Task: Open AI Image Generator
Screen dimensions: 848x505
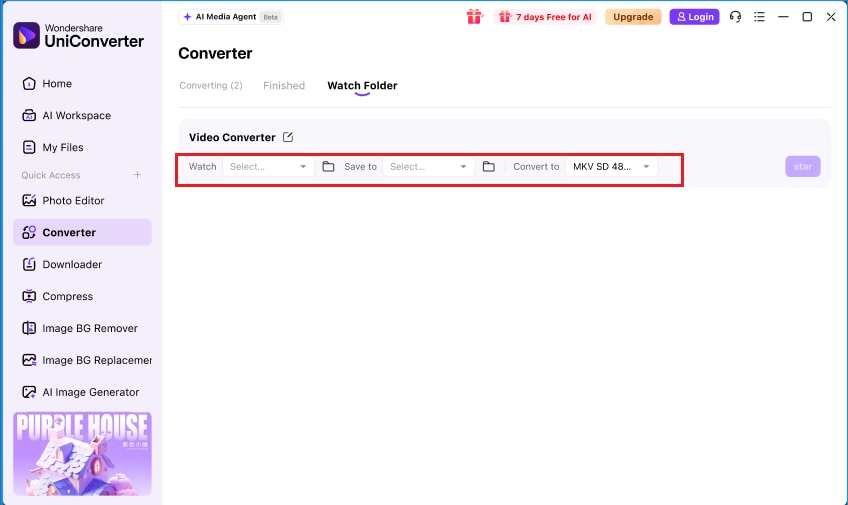Action: 81,392
